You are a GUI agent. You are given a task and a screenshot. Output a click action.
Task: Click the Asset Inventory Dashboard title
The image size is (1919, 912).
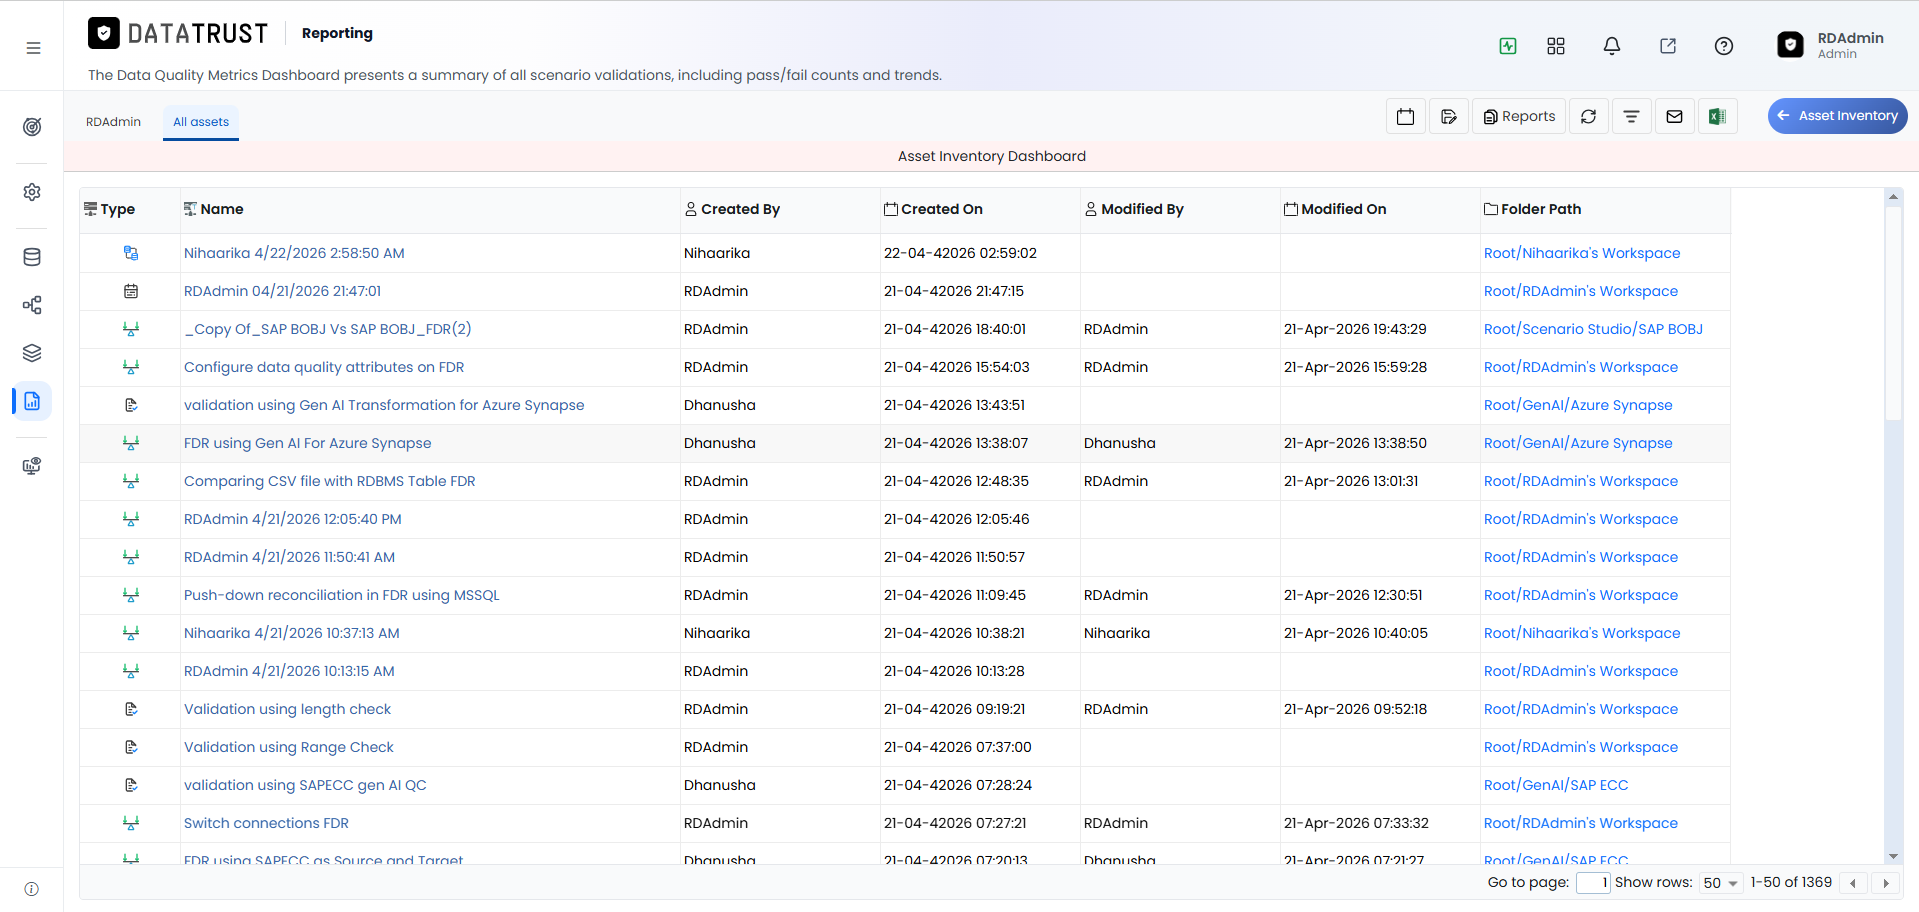(992, 156)
